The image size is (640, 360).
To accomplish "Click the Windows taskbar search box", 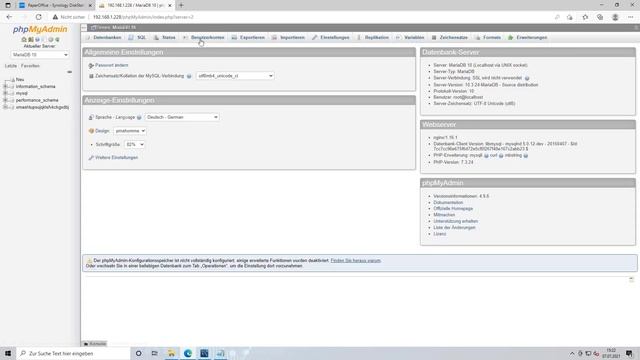I will pos(73,353).
